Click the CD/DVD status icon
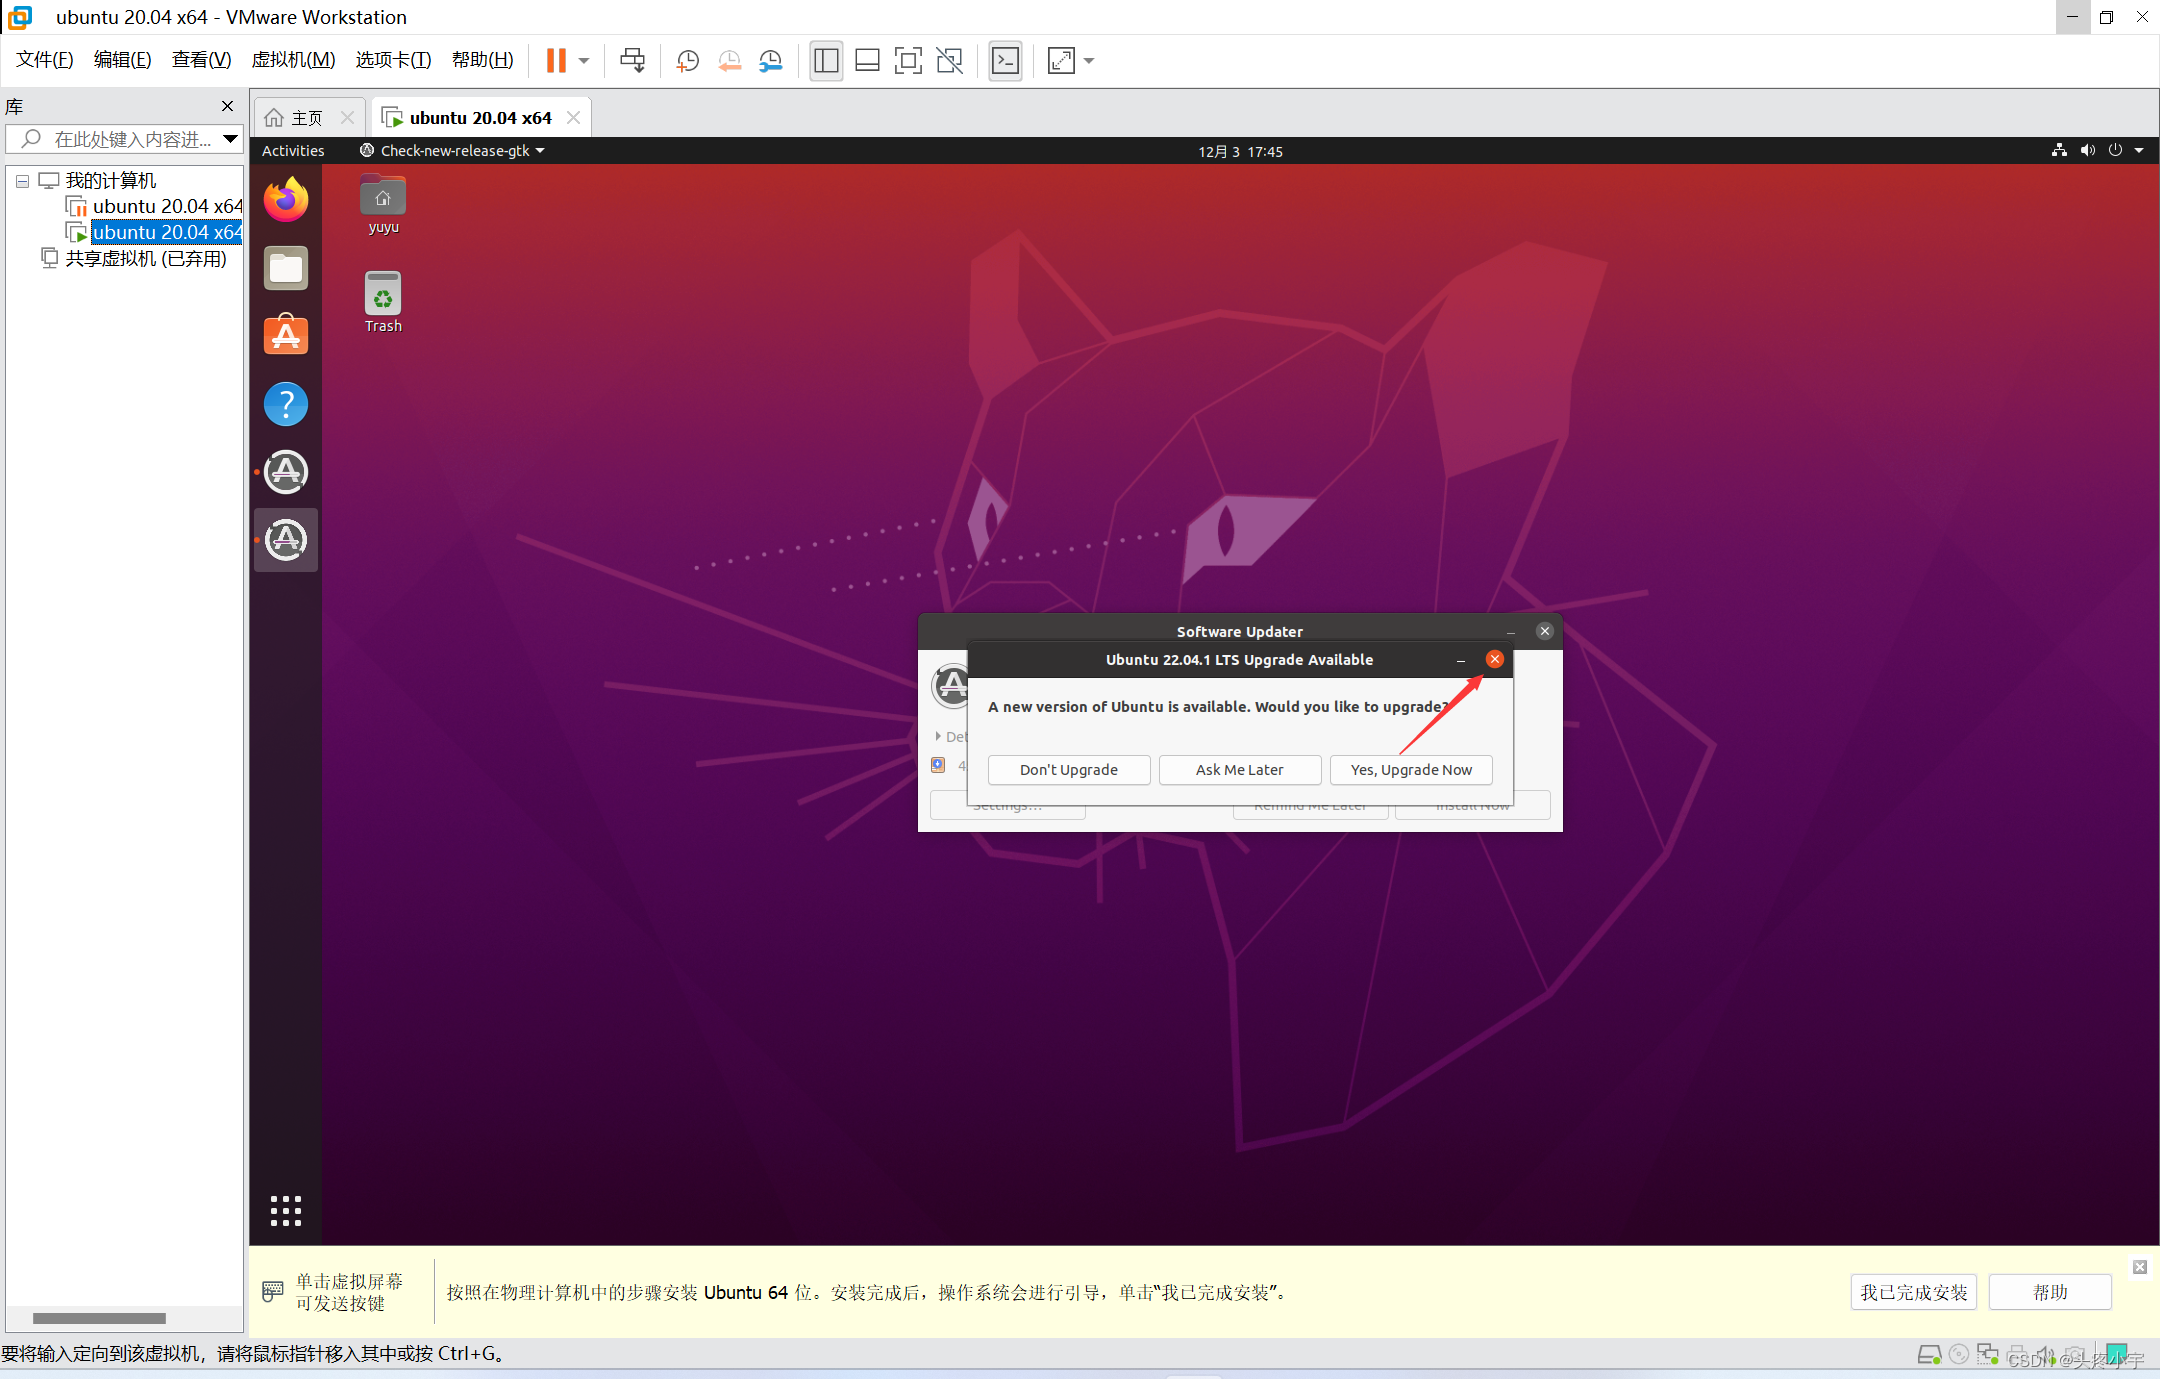The height and width of the screenshot is (1379, 2160). pos(1959,1354)
